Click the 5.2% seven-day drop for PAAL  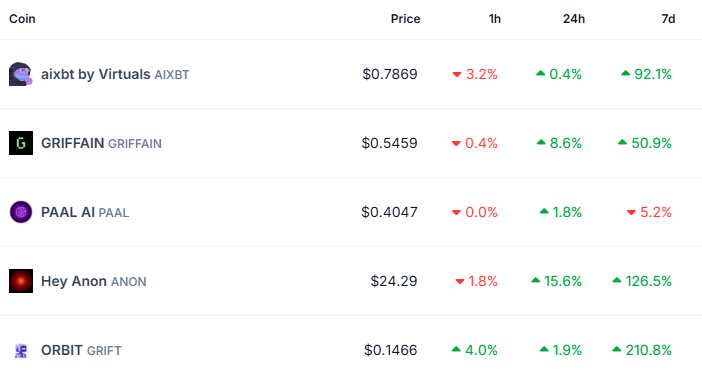(649, 212)
